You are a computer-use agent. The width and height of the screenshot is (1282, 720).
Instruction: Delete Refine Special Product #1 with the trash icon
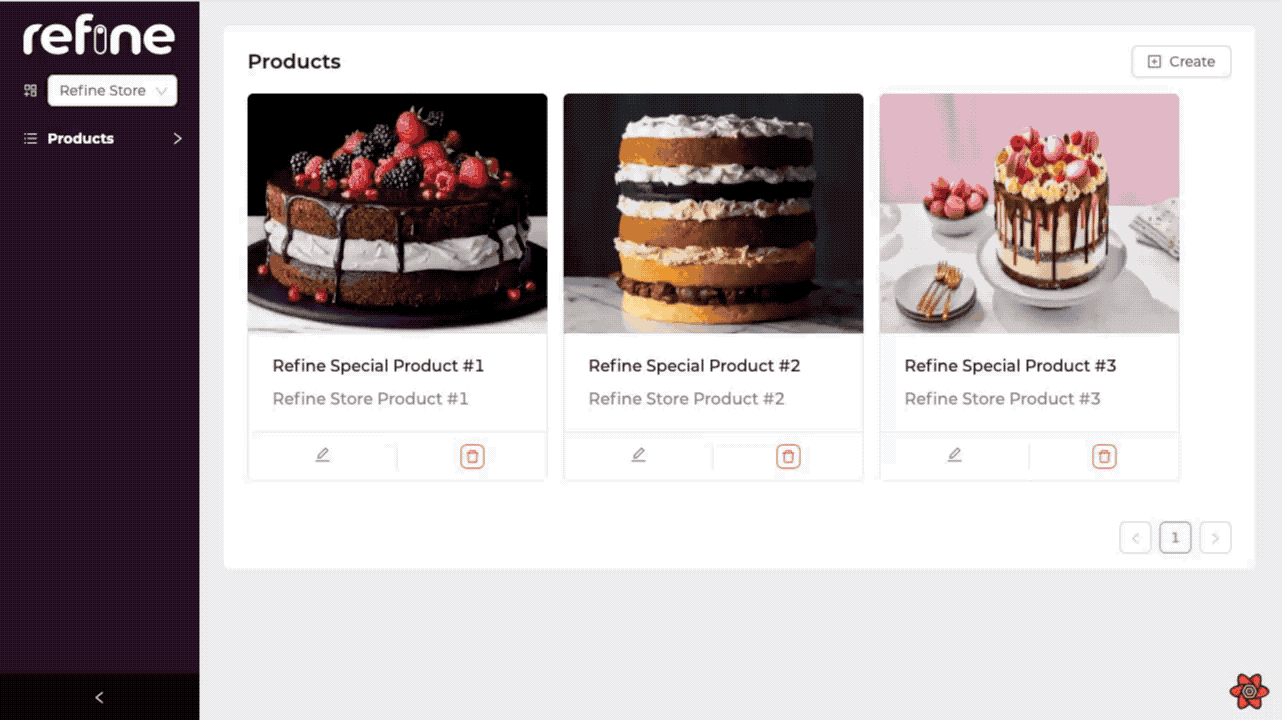472,456
